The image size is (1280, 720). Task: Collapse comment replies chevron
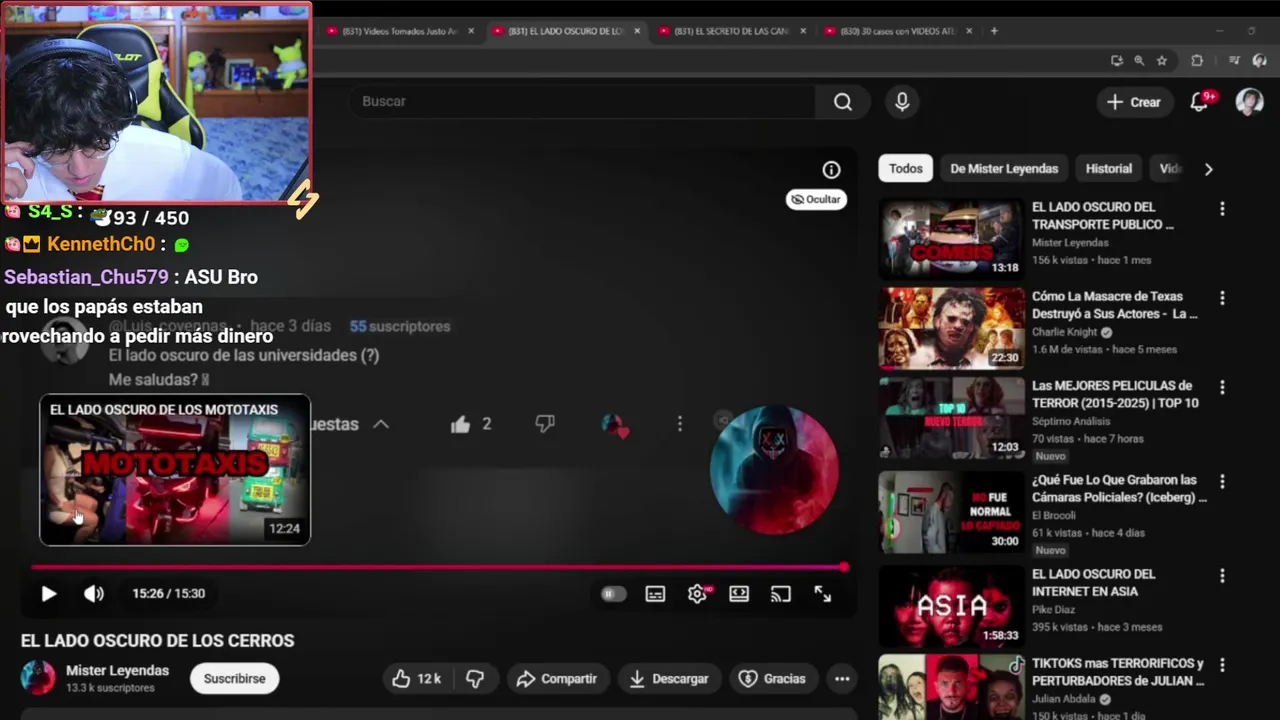pyautogui.click(x=381, y=424)
